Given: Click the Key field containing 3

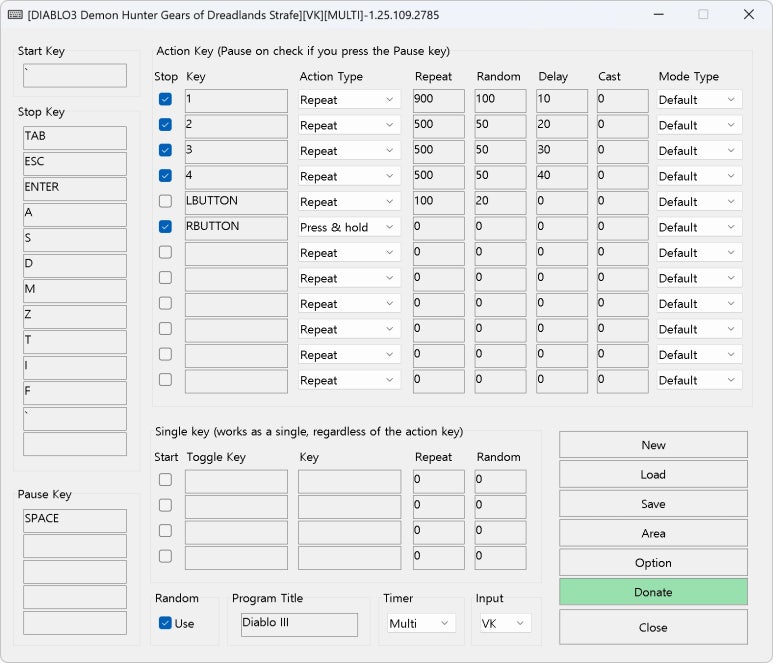Looking at the screenshot, I should tap(237, 152).
